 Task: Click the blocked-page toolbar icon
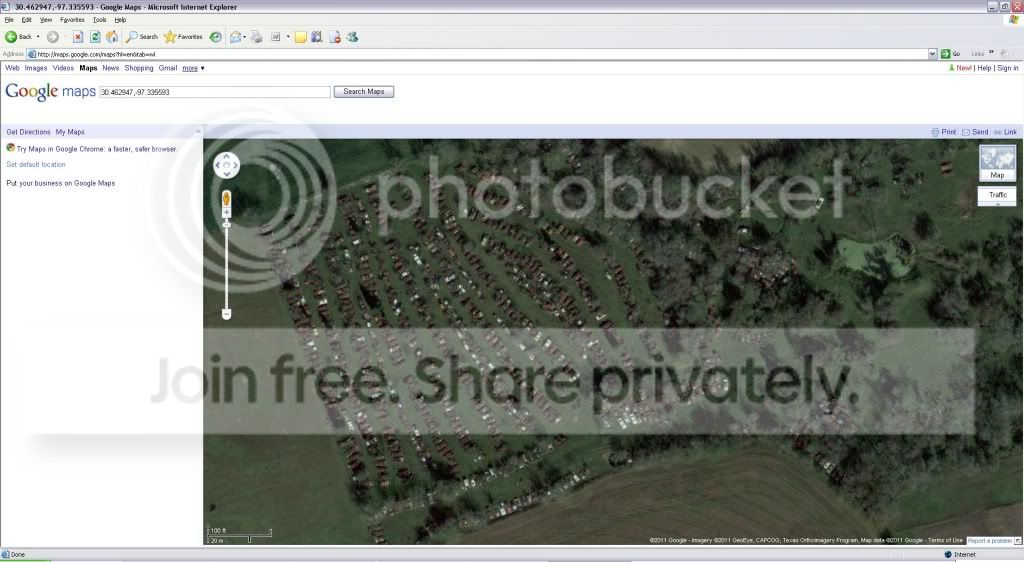pyautogui.click(x=335, y=37)
